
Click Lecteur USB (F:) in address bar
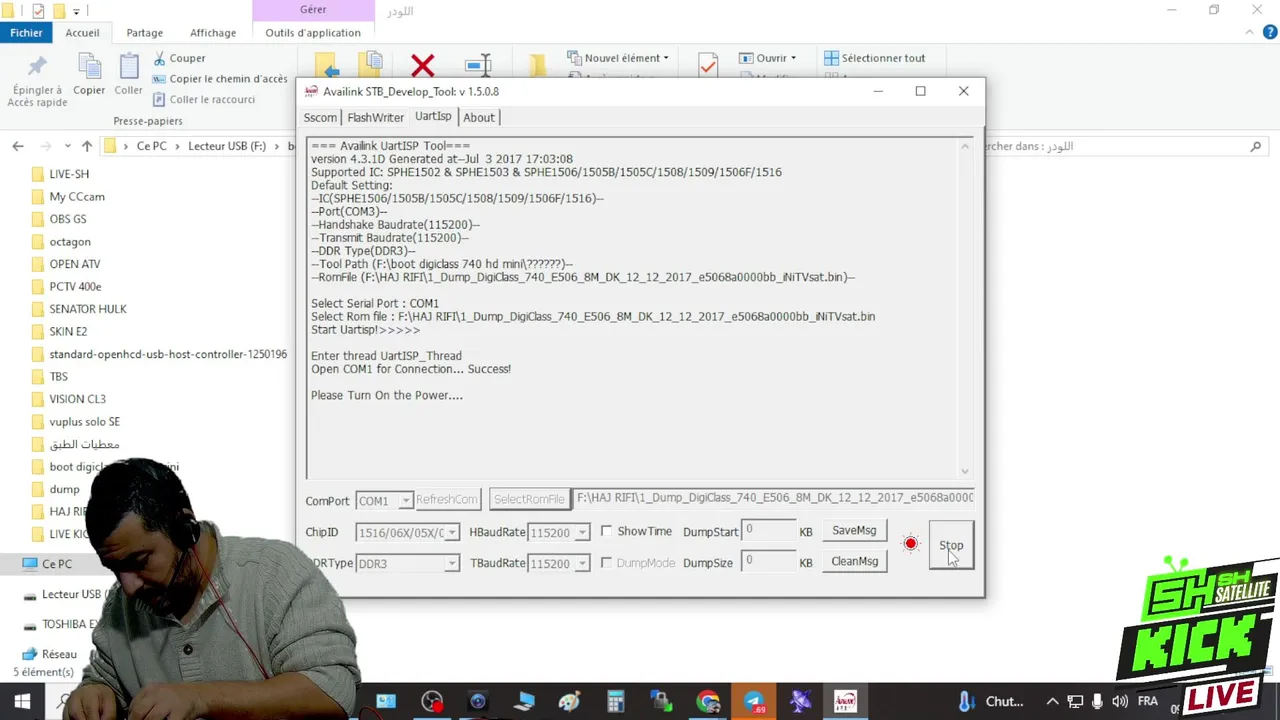pyautogui.click(x=227, y=146)
